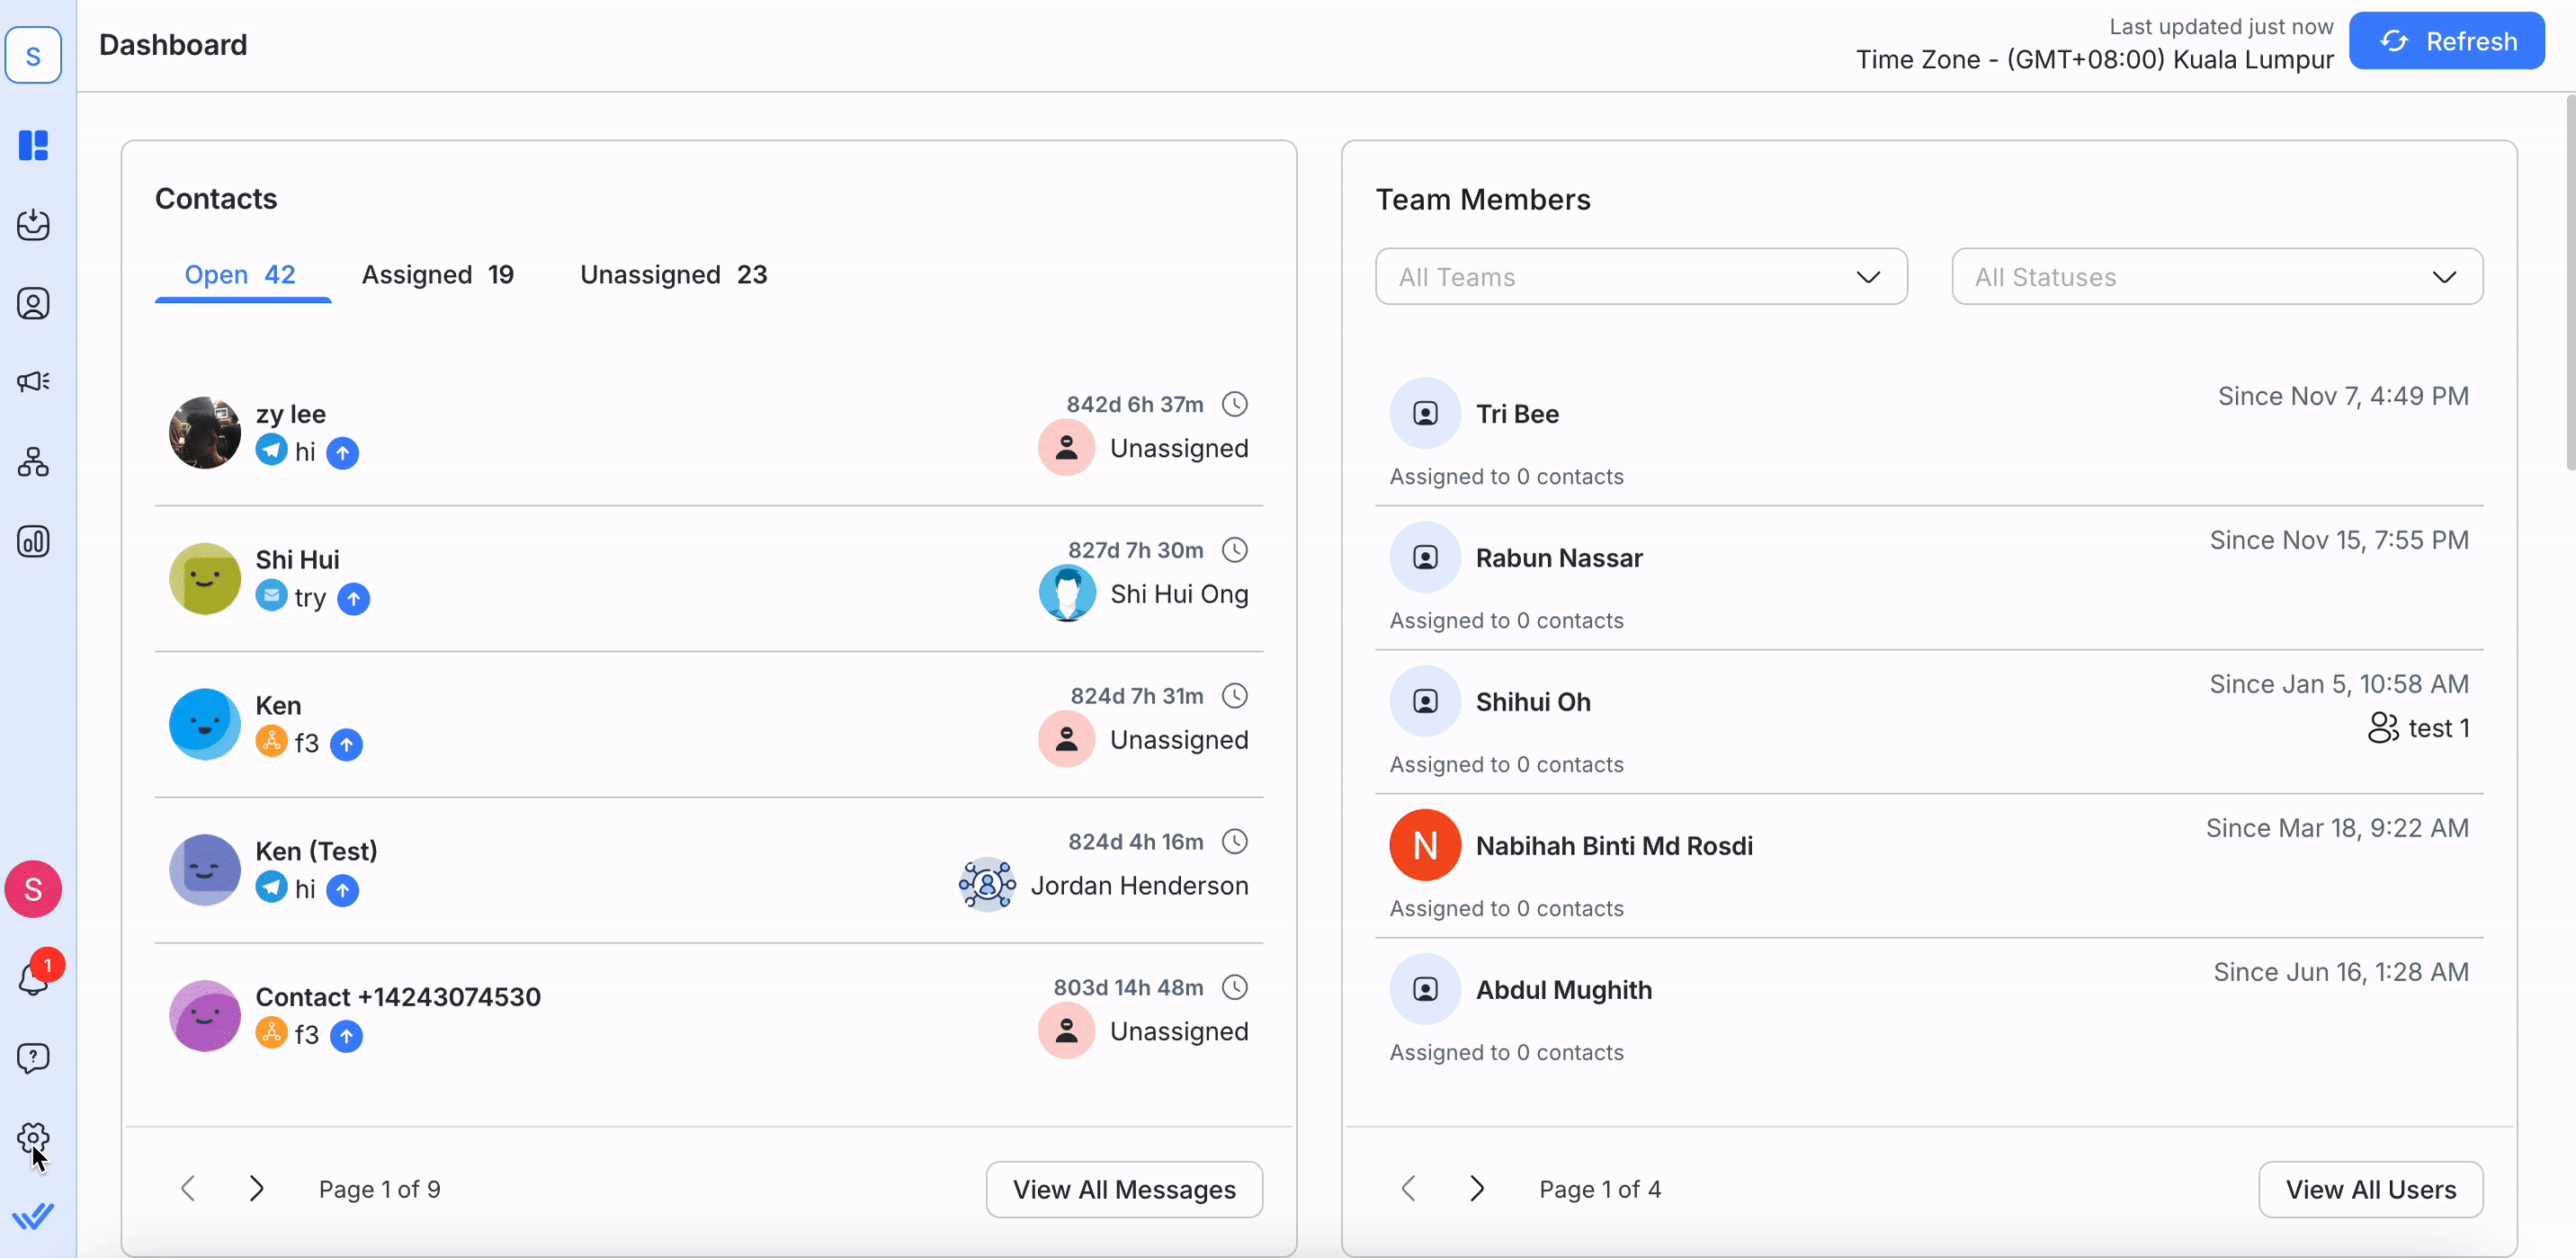Open the Contacts icon in sidebar
The width and height of the screenshot is (2576, 1258).
[x=33, y=303]
